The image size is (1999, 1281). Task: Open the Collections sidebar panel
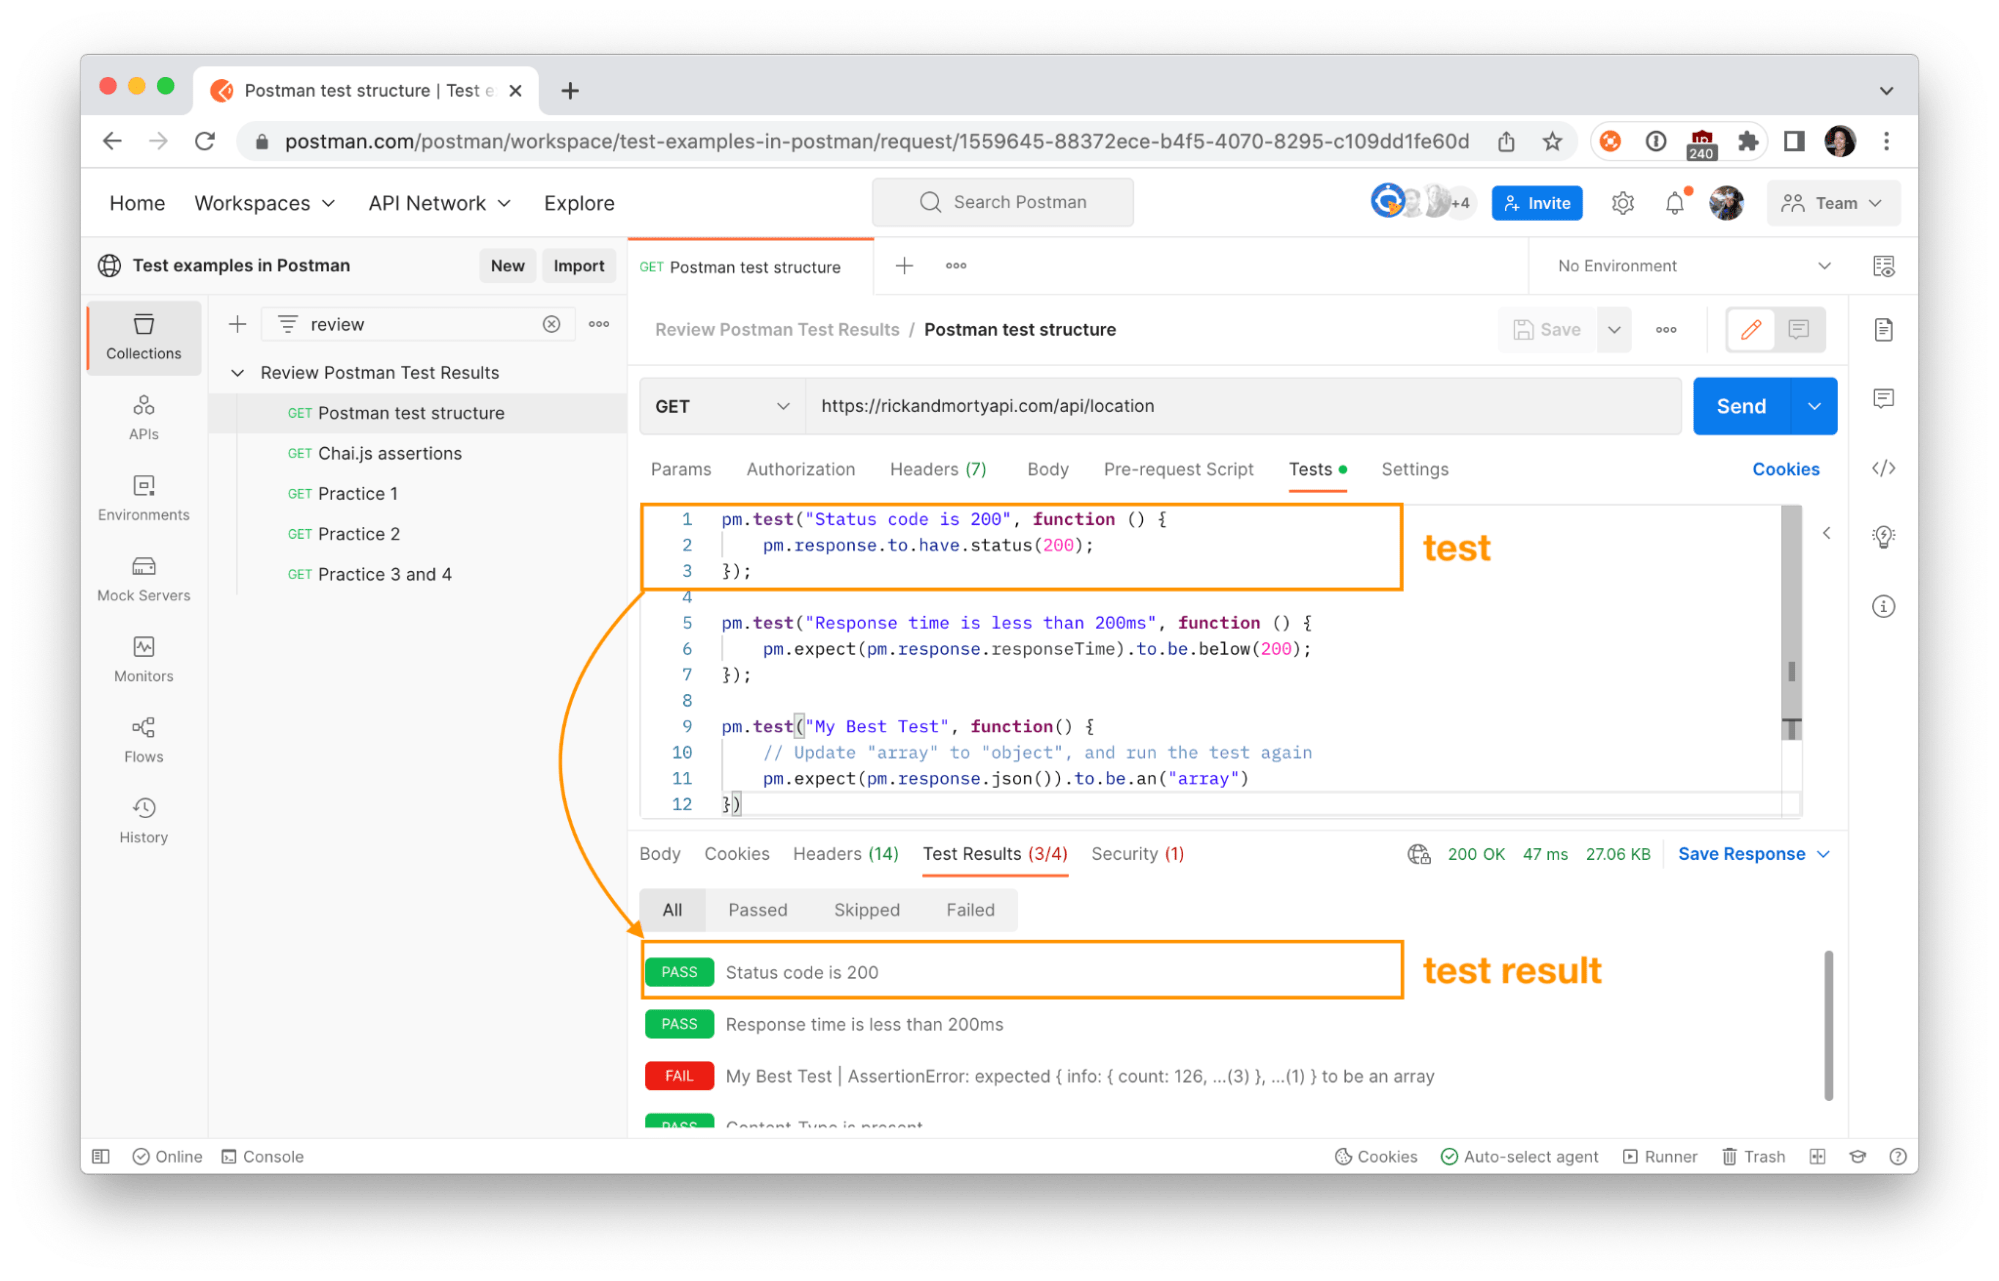[x=143, y=337]
